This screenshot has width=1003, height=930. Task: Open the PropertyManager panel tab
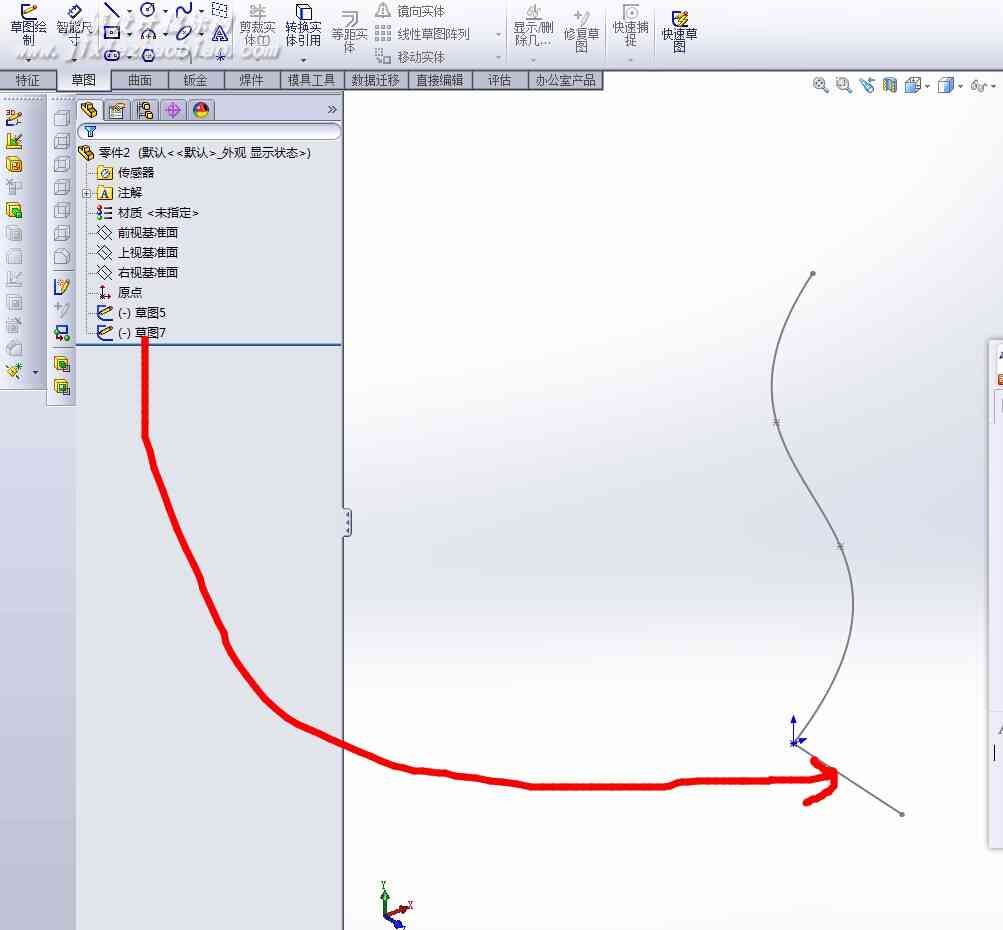116,110
